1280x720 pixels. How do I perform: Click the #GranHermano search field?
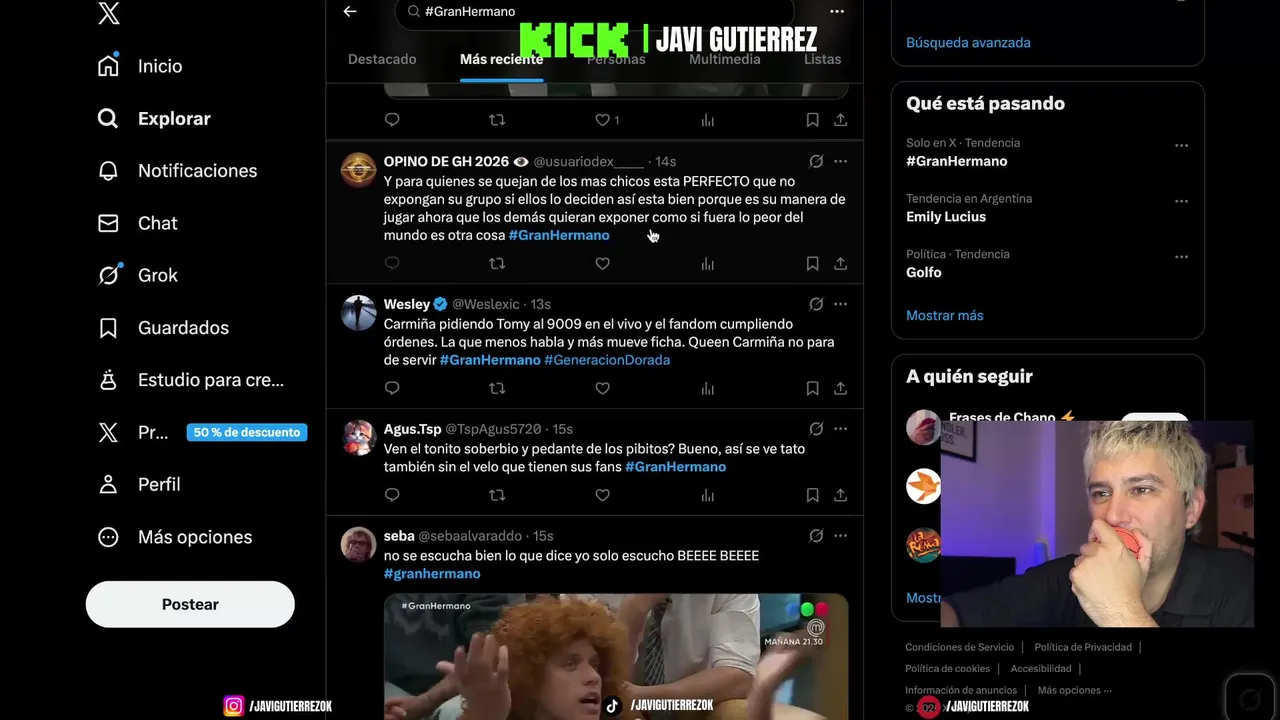click(x=594, y=12)
